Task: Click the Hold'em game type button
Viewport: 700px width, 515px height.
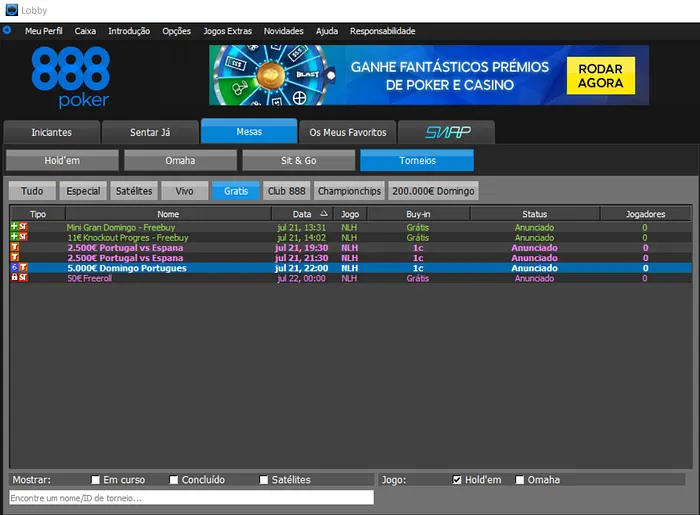Action: click(62, 160)
